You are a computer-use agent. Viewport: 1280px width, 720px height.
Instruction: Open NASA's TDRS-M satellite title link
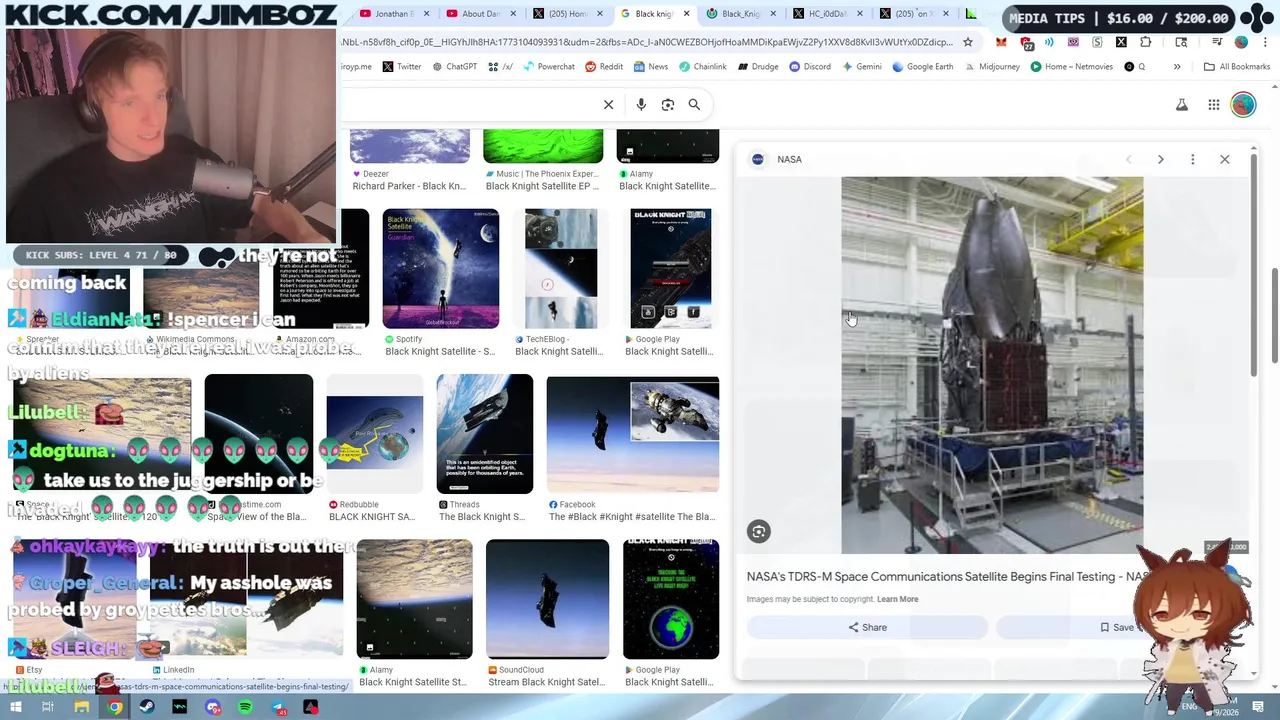pyautogui.click(x=946, y=577)
